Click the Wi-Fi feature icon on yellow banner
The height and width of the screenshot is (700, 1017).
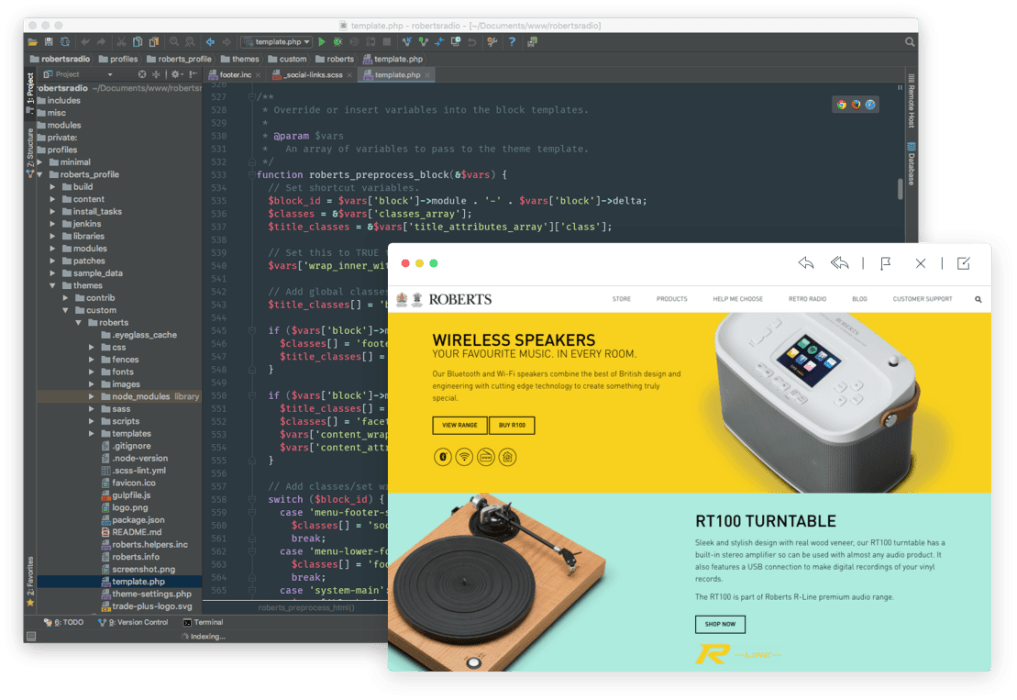tap(464, 457)
